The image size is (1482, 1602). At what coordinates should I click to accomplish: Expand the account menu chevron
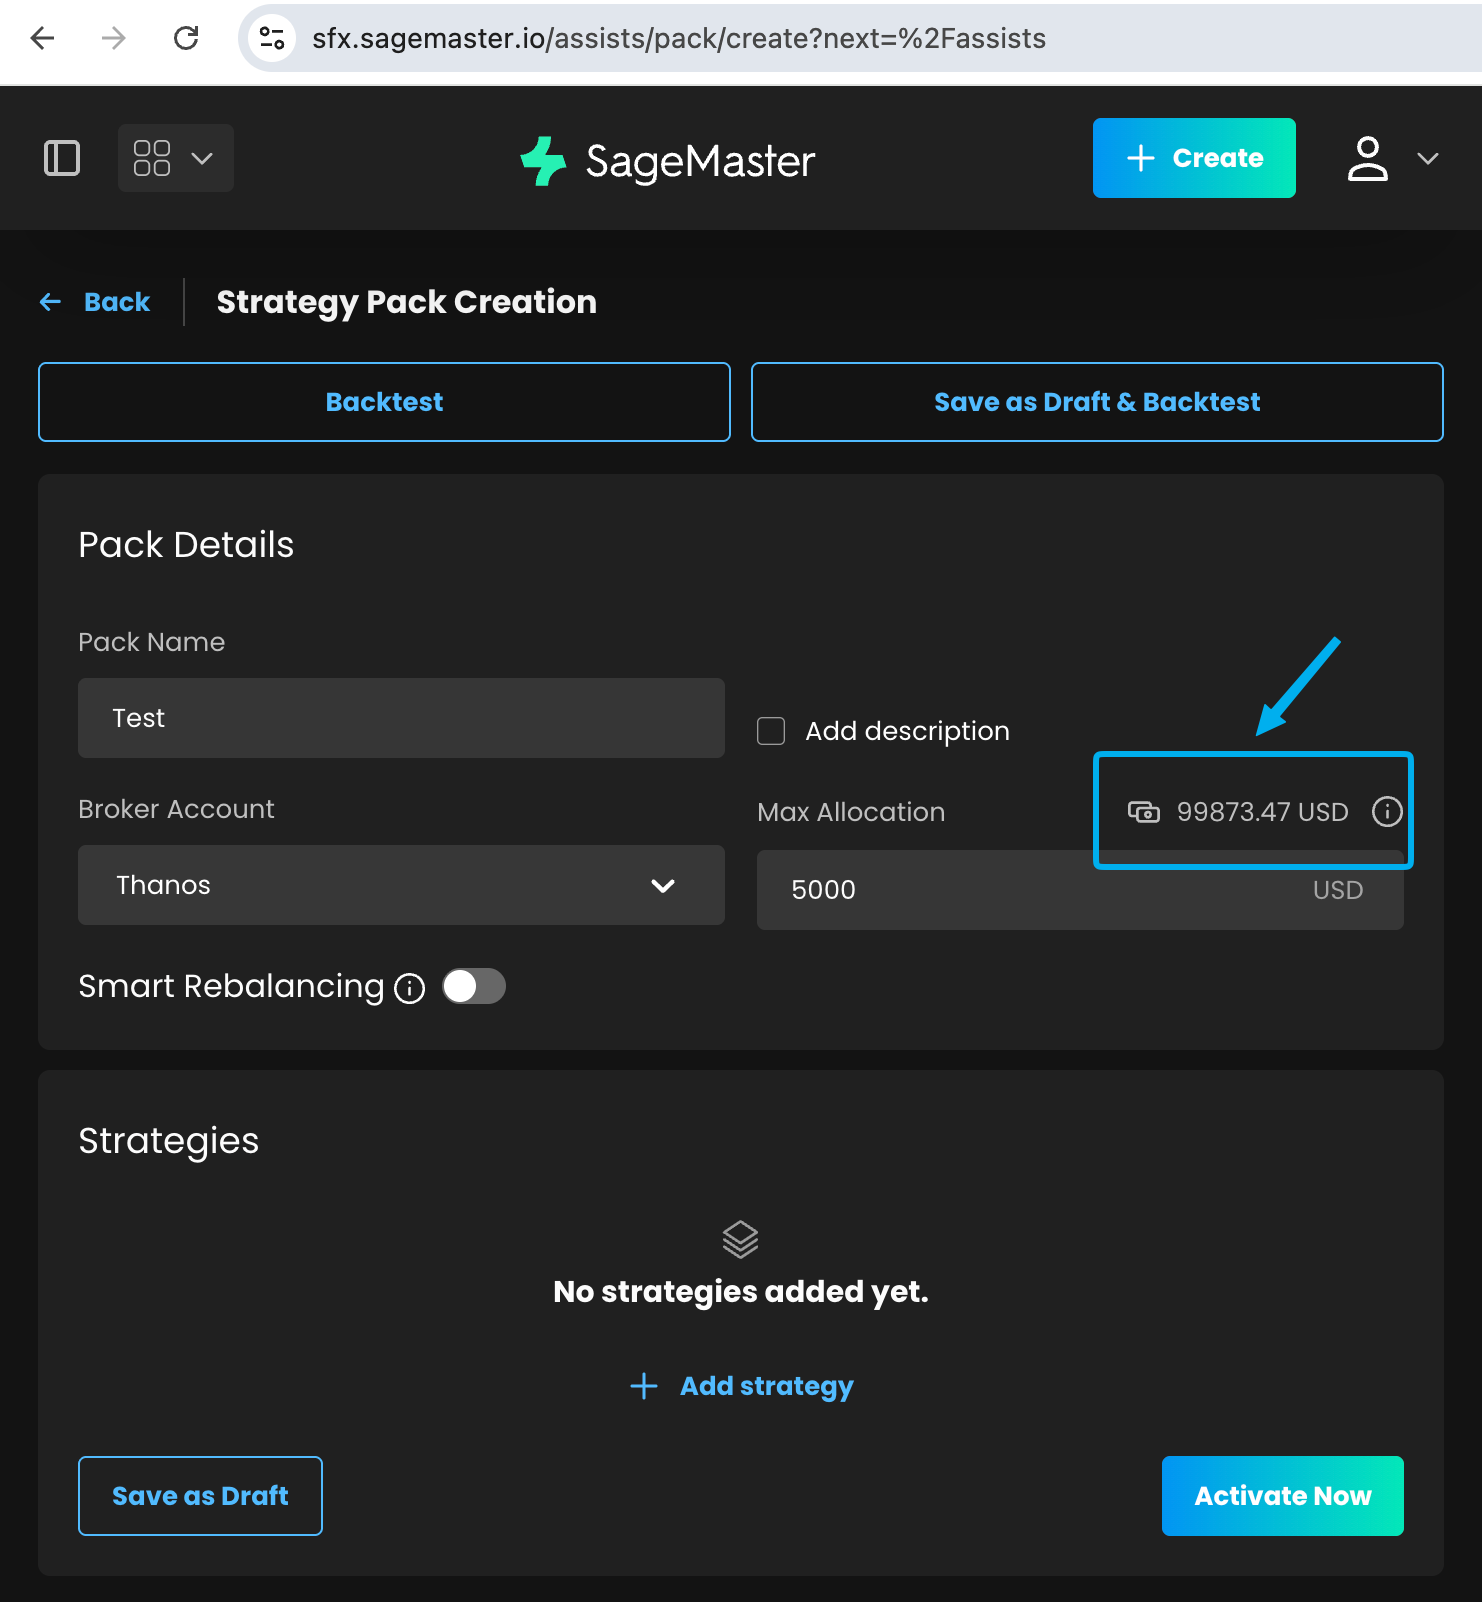point(1428,159)
